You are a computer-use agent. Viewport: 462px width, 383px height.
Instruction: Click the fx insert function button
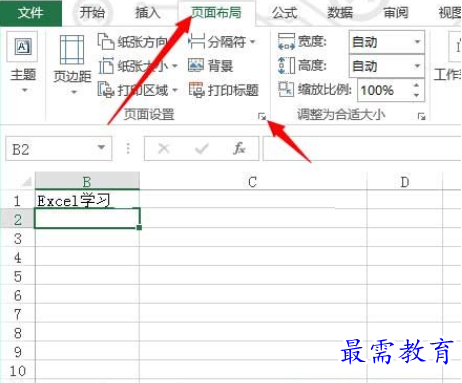(x=239, y=148)
